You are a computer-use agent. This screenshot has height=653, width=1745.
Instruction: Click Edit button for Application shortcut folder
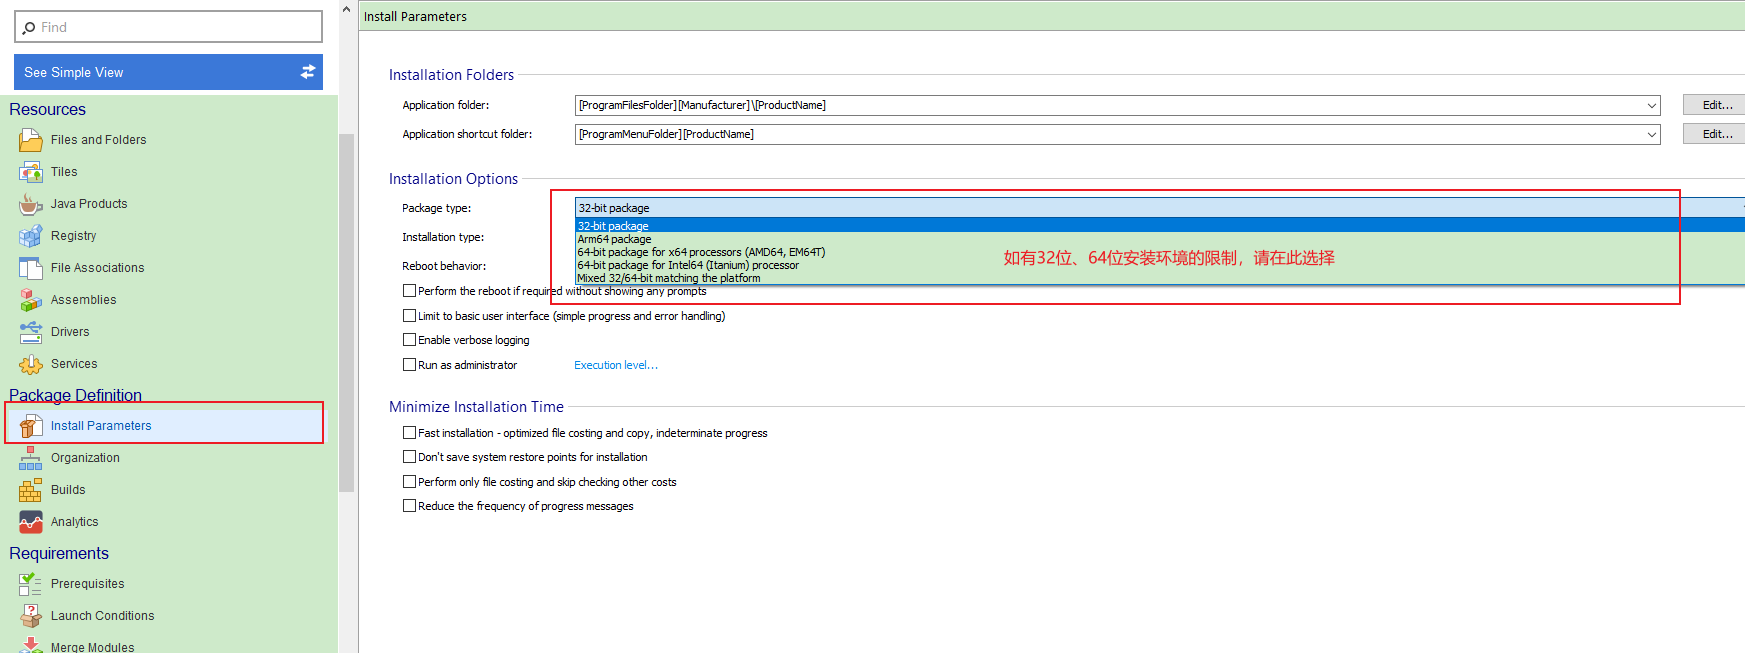coord(1714,134)
